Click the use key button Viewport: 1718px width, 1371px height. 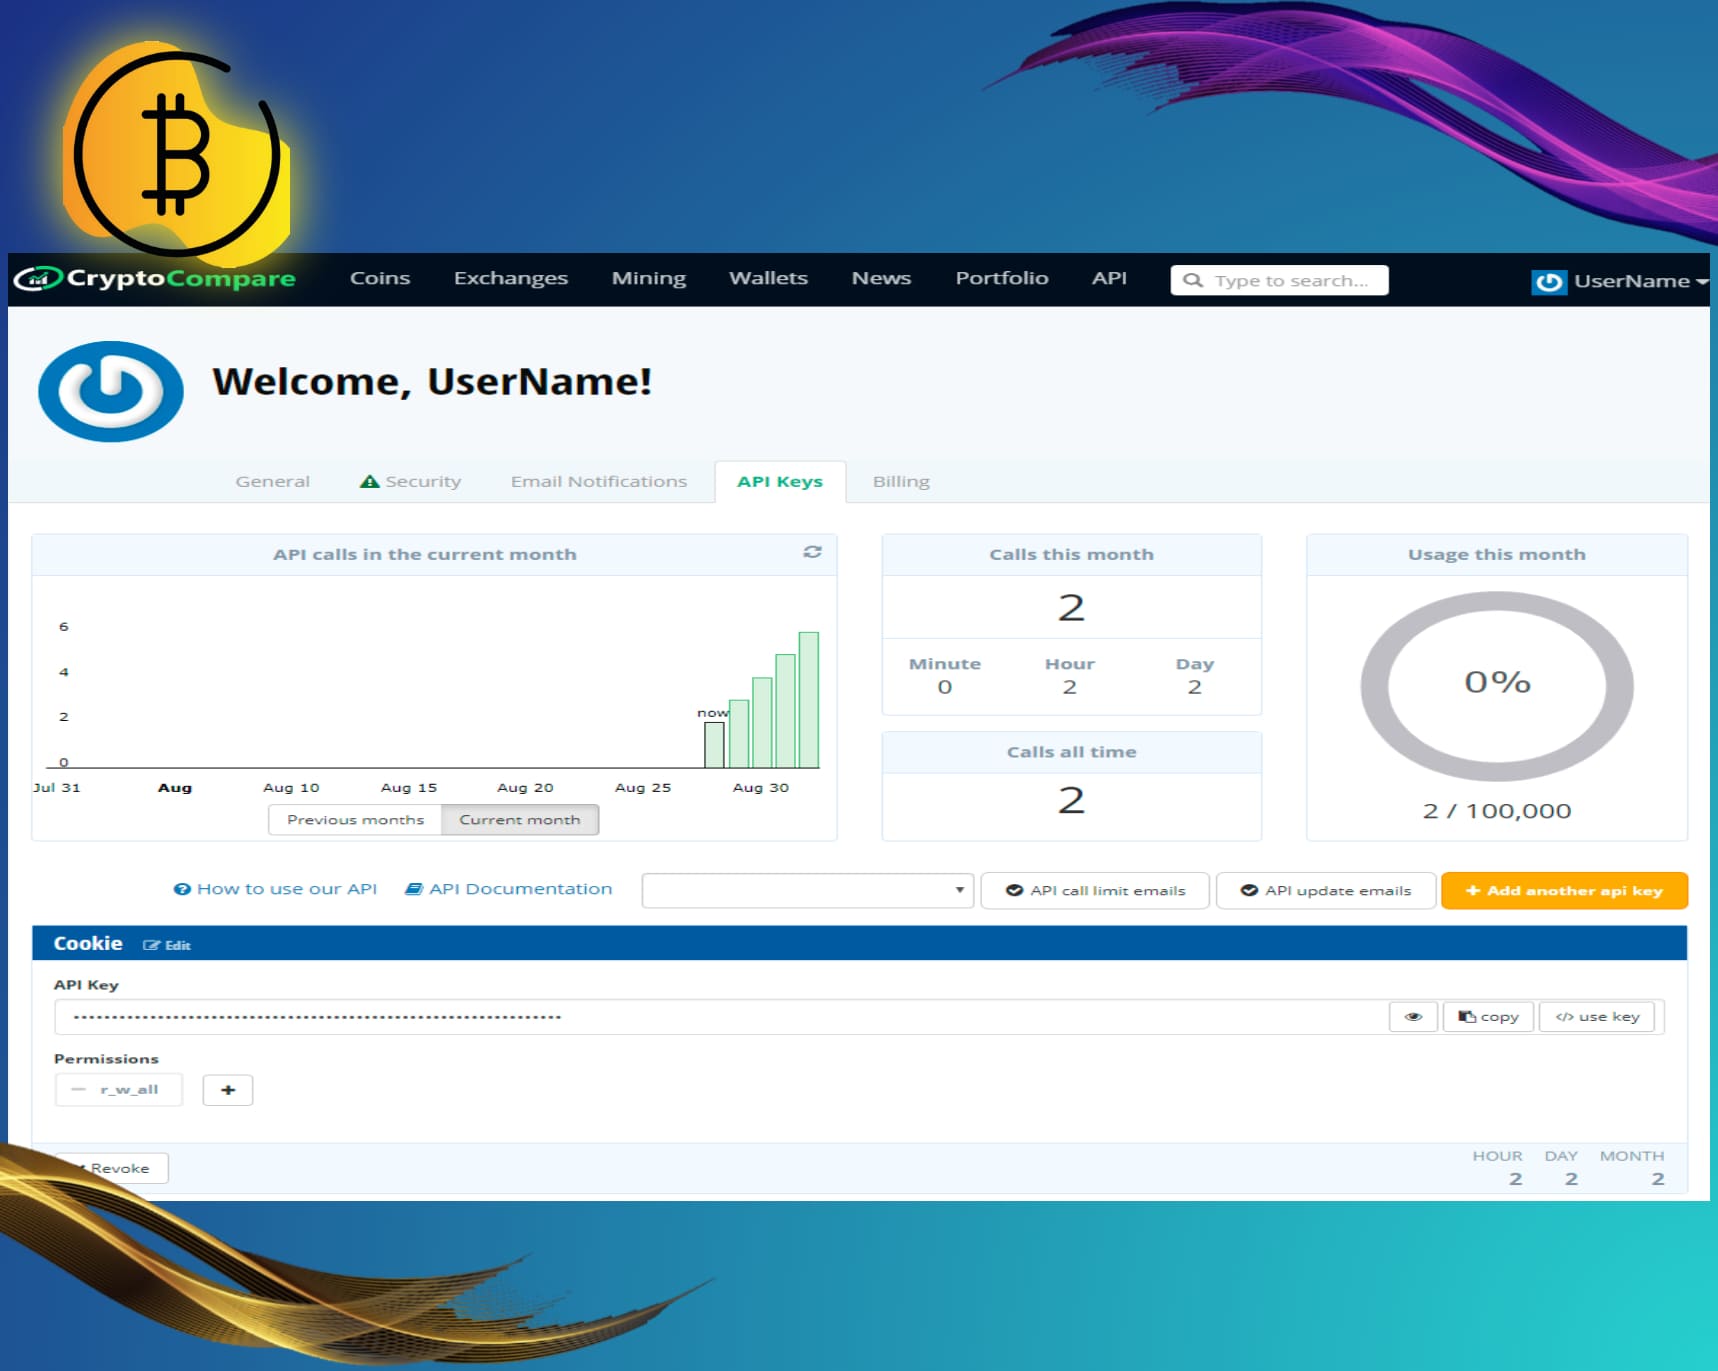[1597, 1016]
